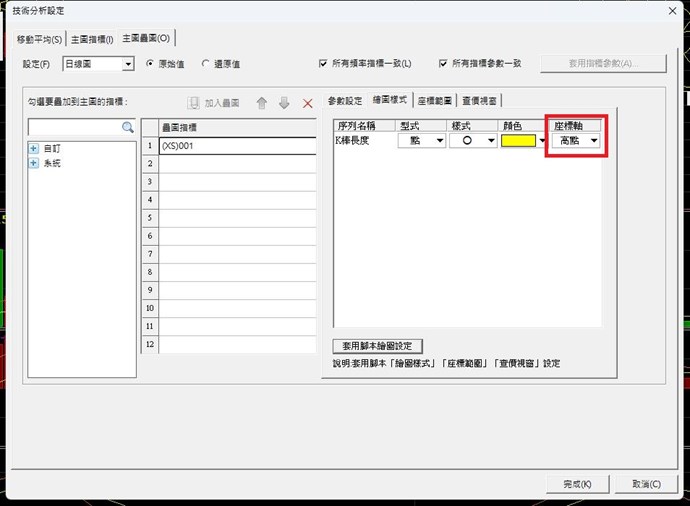Click the 套用腳本繪圖設定 button
The image size is (690, 506).
pyautogui.click(x=370, y=346)
